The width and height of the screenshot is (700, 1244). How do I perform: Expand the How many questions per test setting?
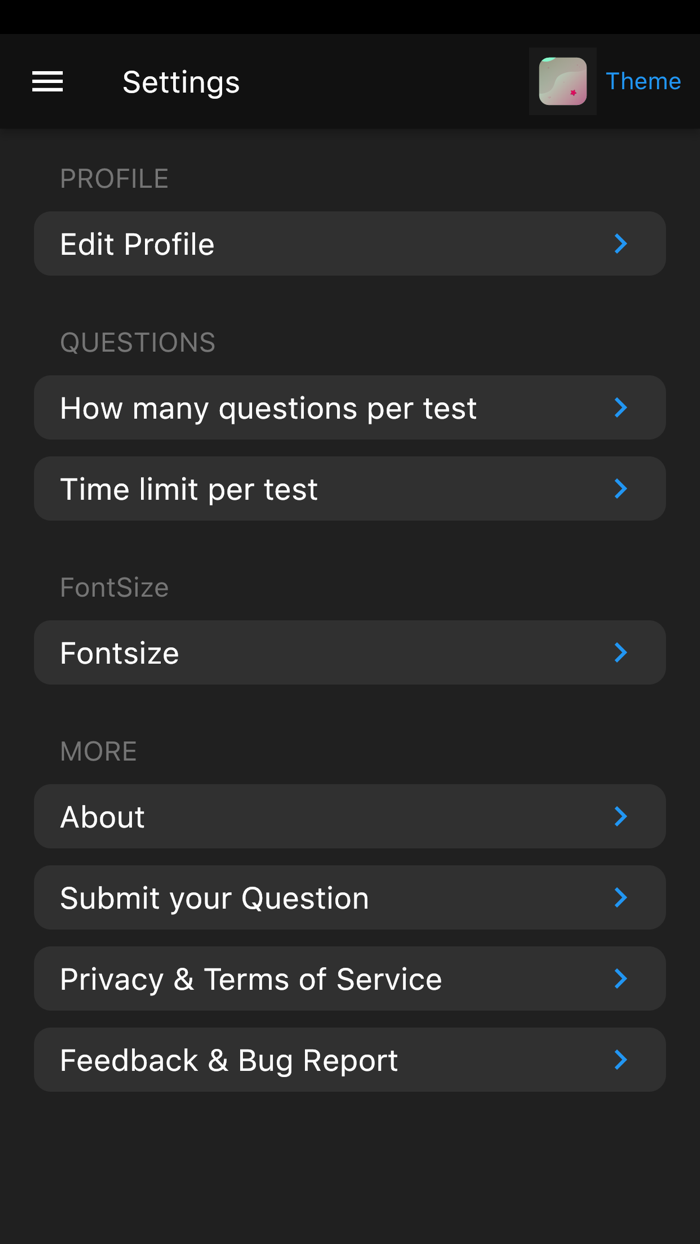tap(350, 407)
